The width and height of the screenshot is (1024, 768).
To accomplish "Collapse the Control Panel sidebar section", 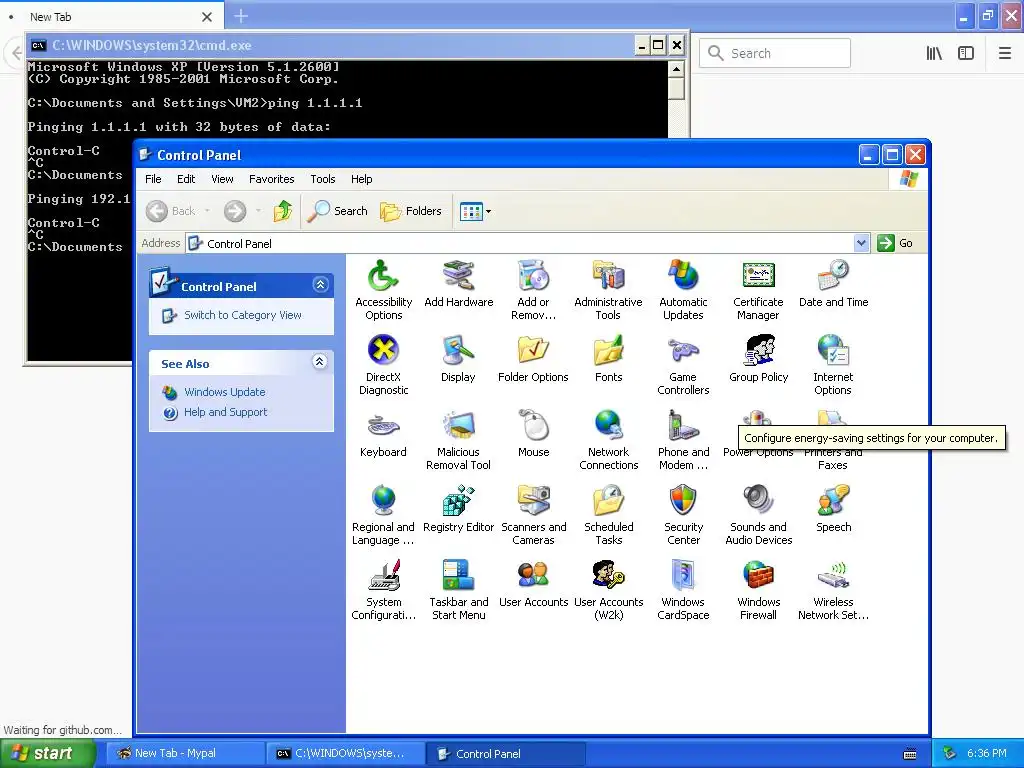I will 320,285.
